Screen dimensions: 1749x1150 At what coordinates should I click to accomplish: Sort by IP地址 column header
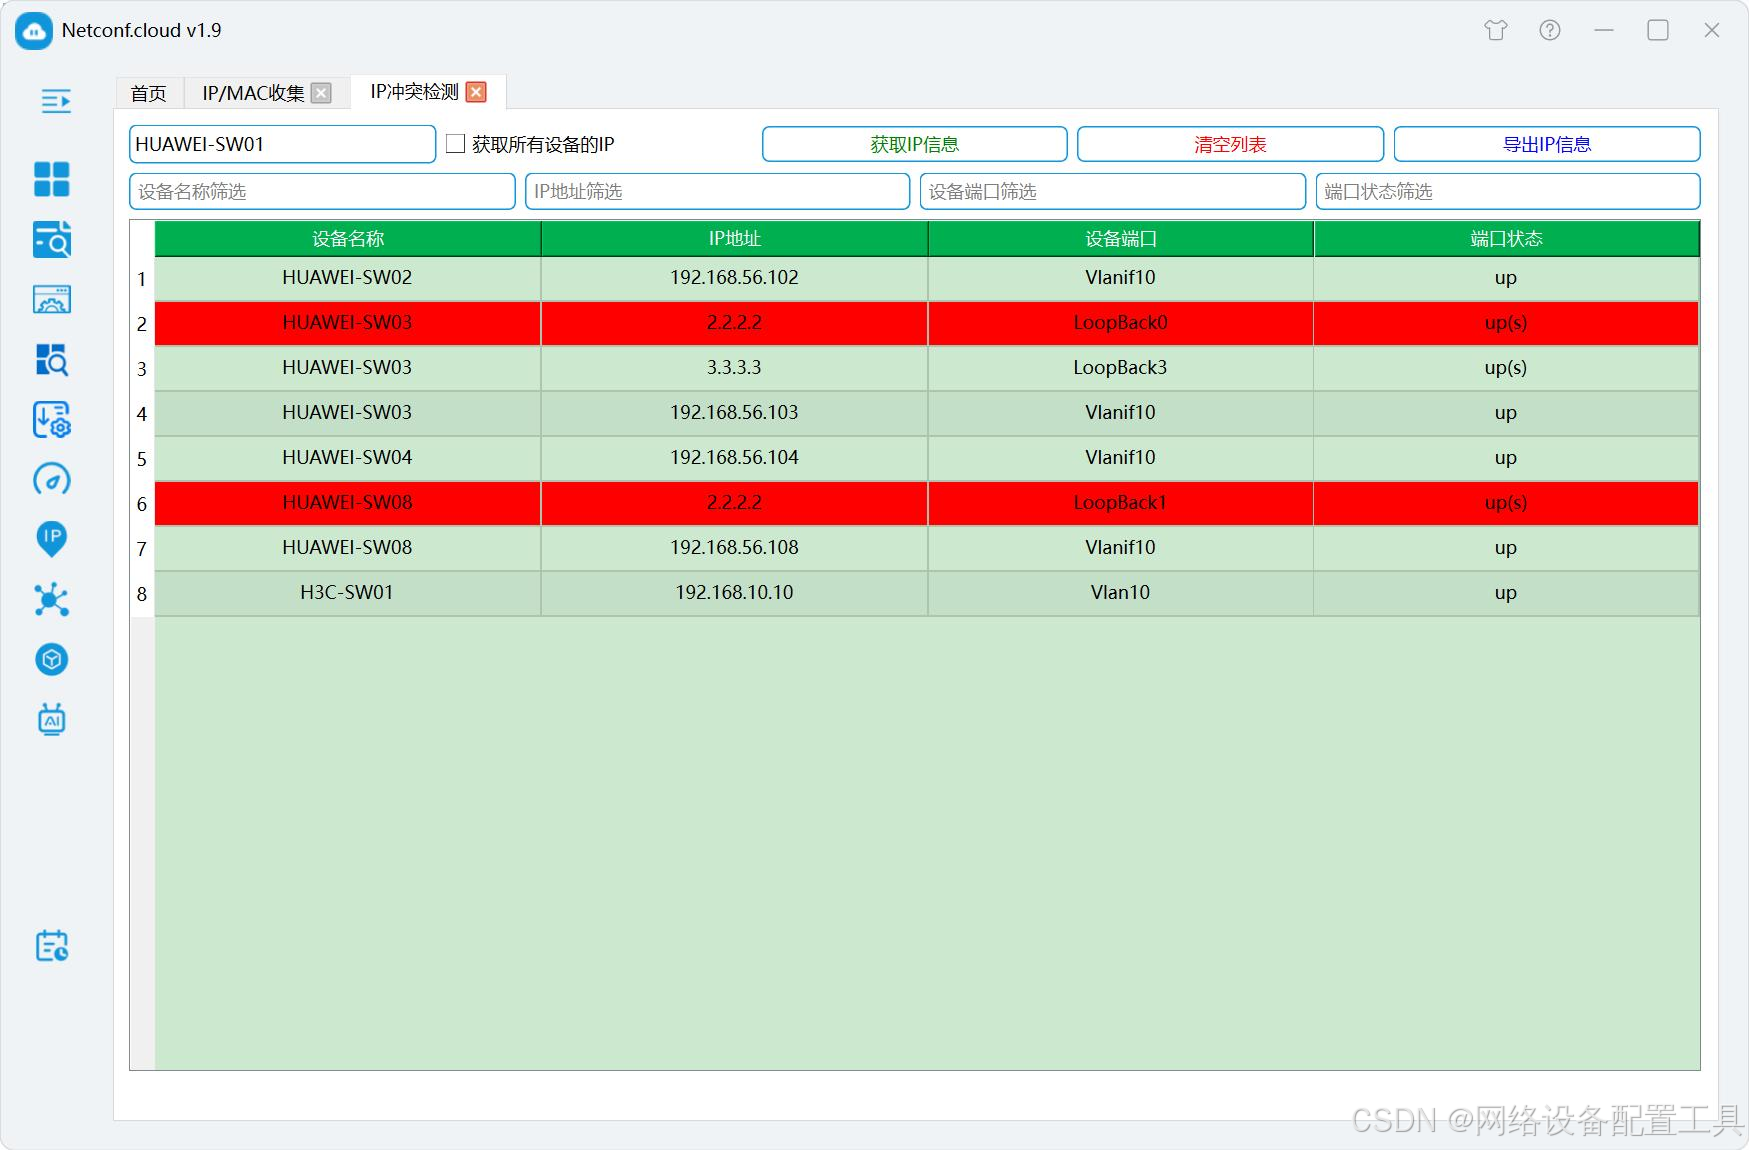[735, 238]
